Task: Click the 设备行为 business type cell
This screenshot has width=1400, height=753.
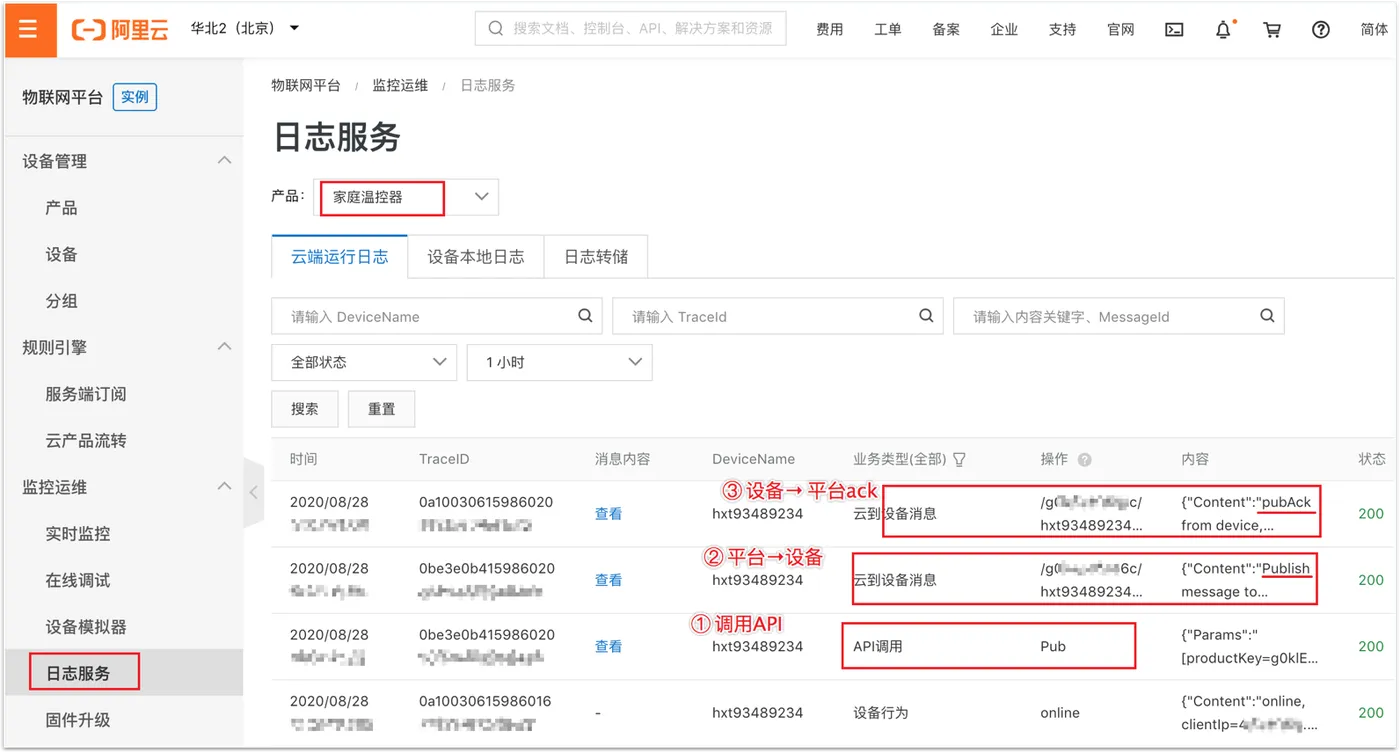Action: (880, 713)
